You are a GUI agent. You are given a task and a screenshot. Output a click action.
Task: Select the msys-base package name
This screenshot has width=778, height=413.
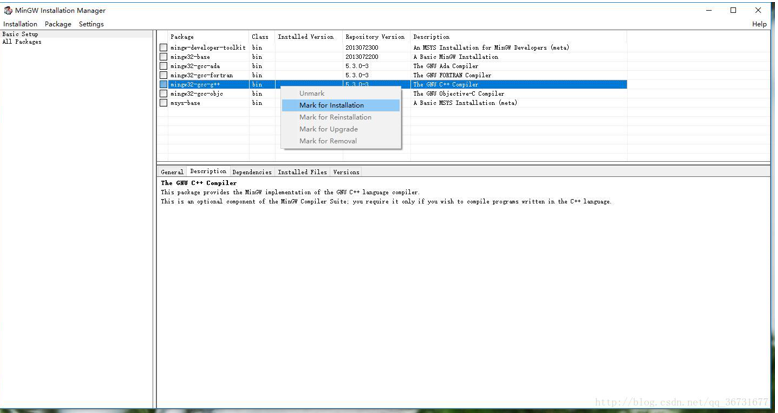(185, 103)
